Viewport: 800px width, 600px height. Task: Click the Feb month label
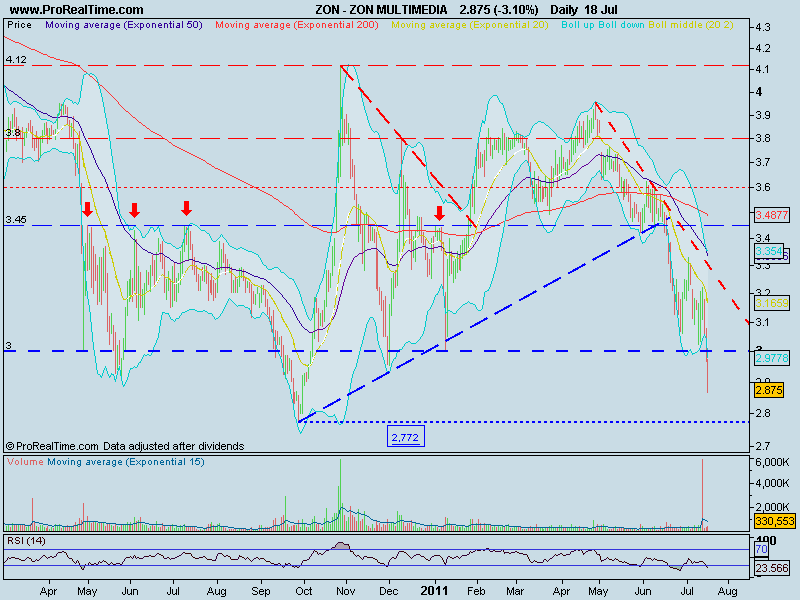click(x=477, y=591)
